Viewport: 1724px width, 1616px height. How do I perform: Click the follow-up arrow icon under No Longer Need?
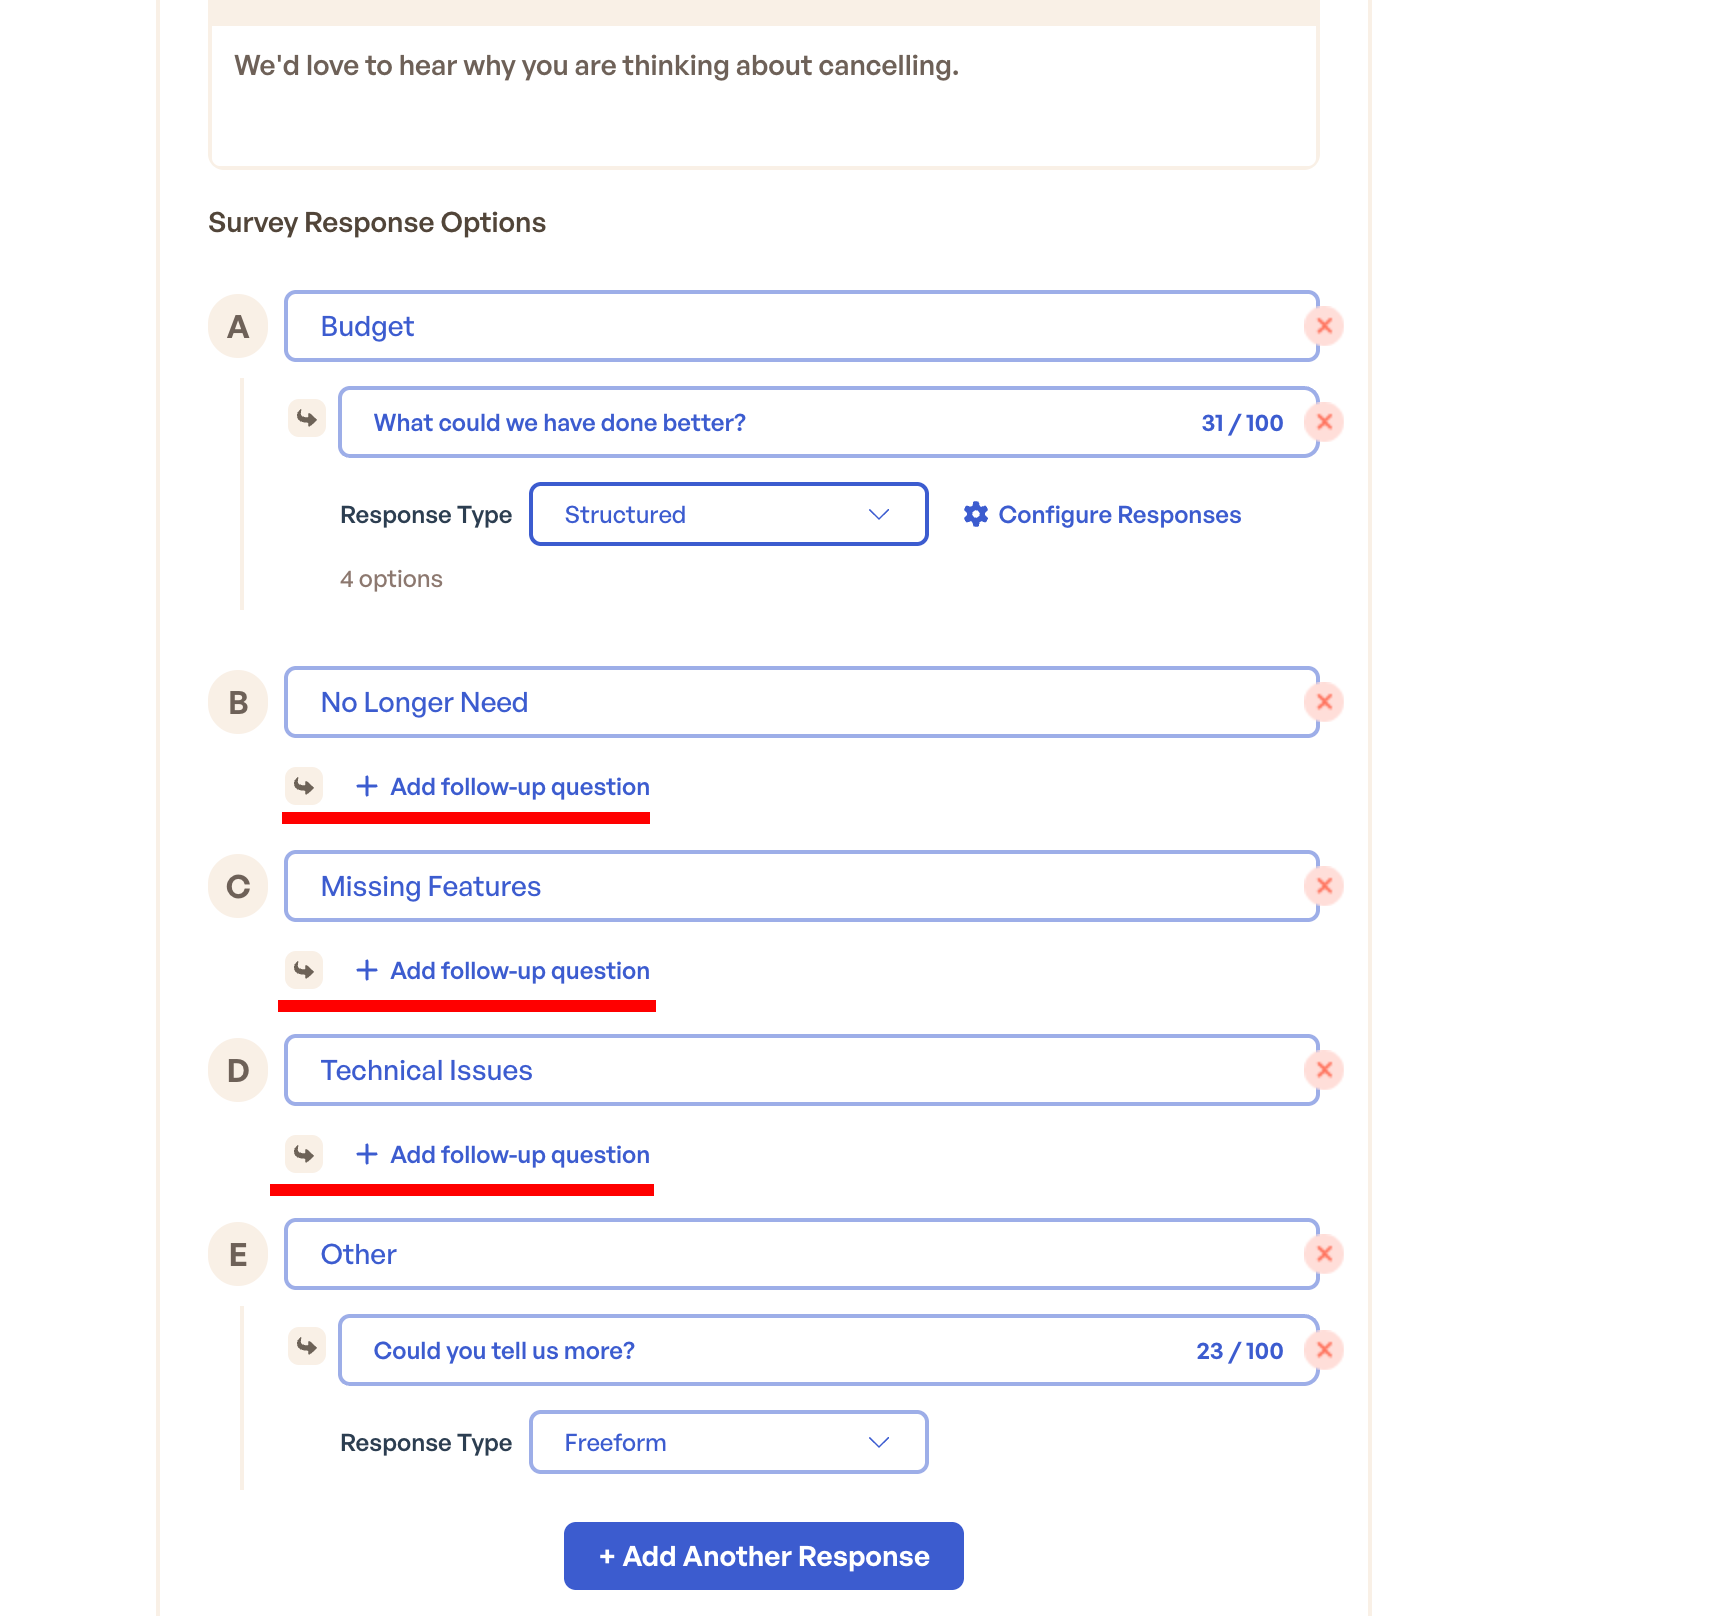point(305,786)
